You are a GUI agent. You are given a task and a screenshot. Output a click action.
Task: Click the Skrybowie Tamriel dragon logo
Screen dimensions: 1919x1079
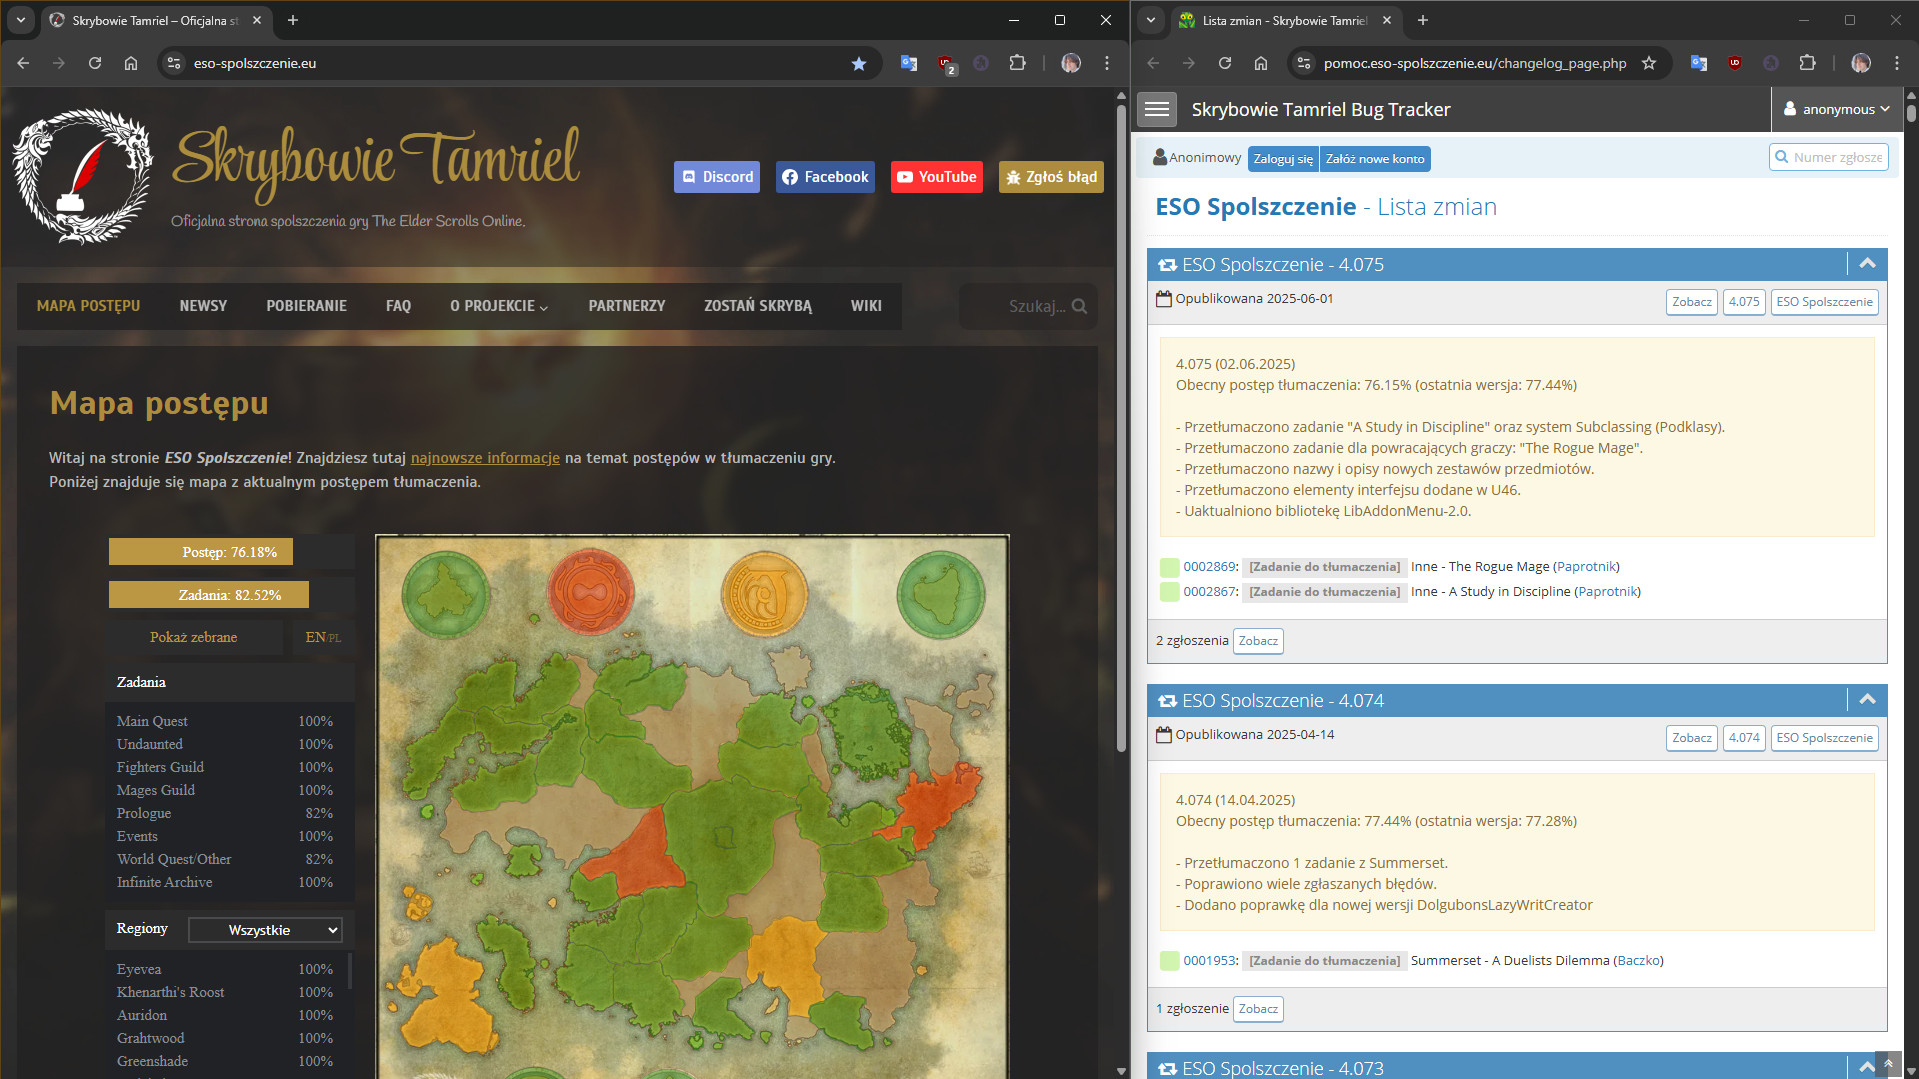[82, 177]
